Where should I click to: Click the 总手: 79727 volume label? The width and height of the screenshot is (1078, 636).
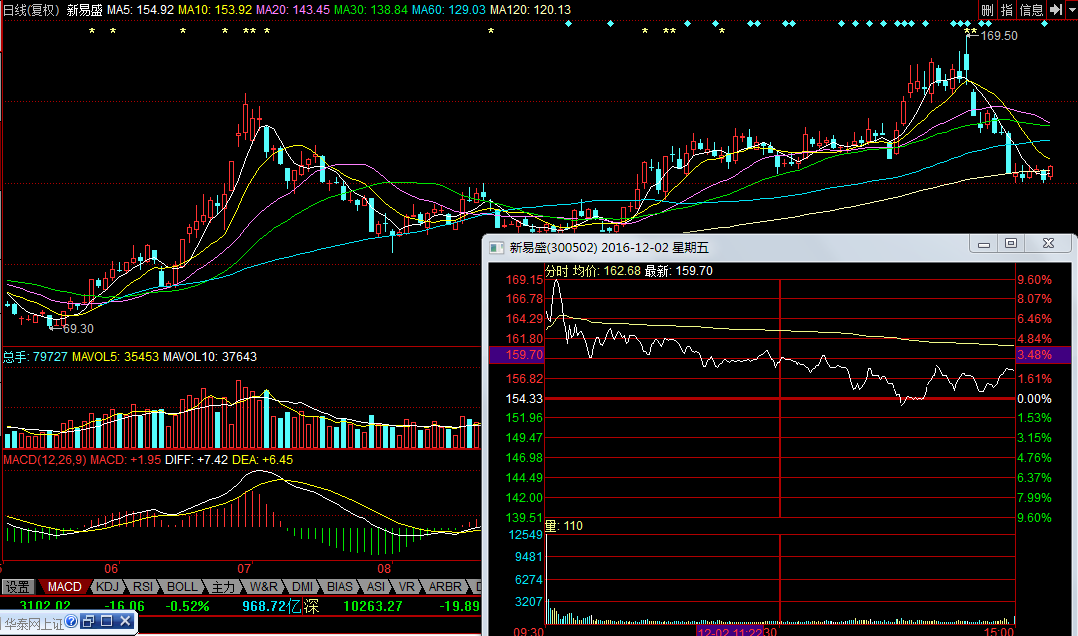point(35,357)
